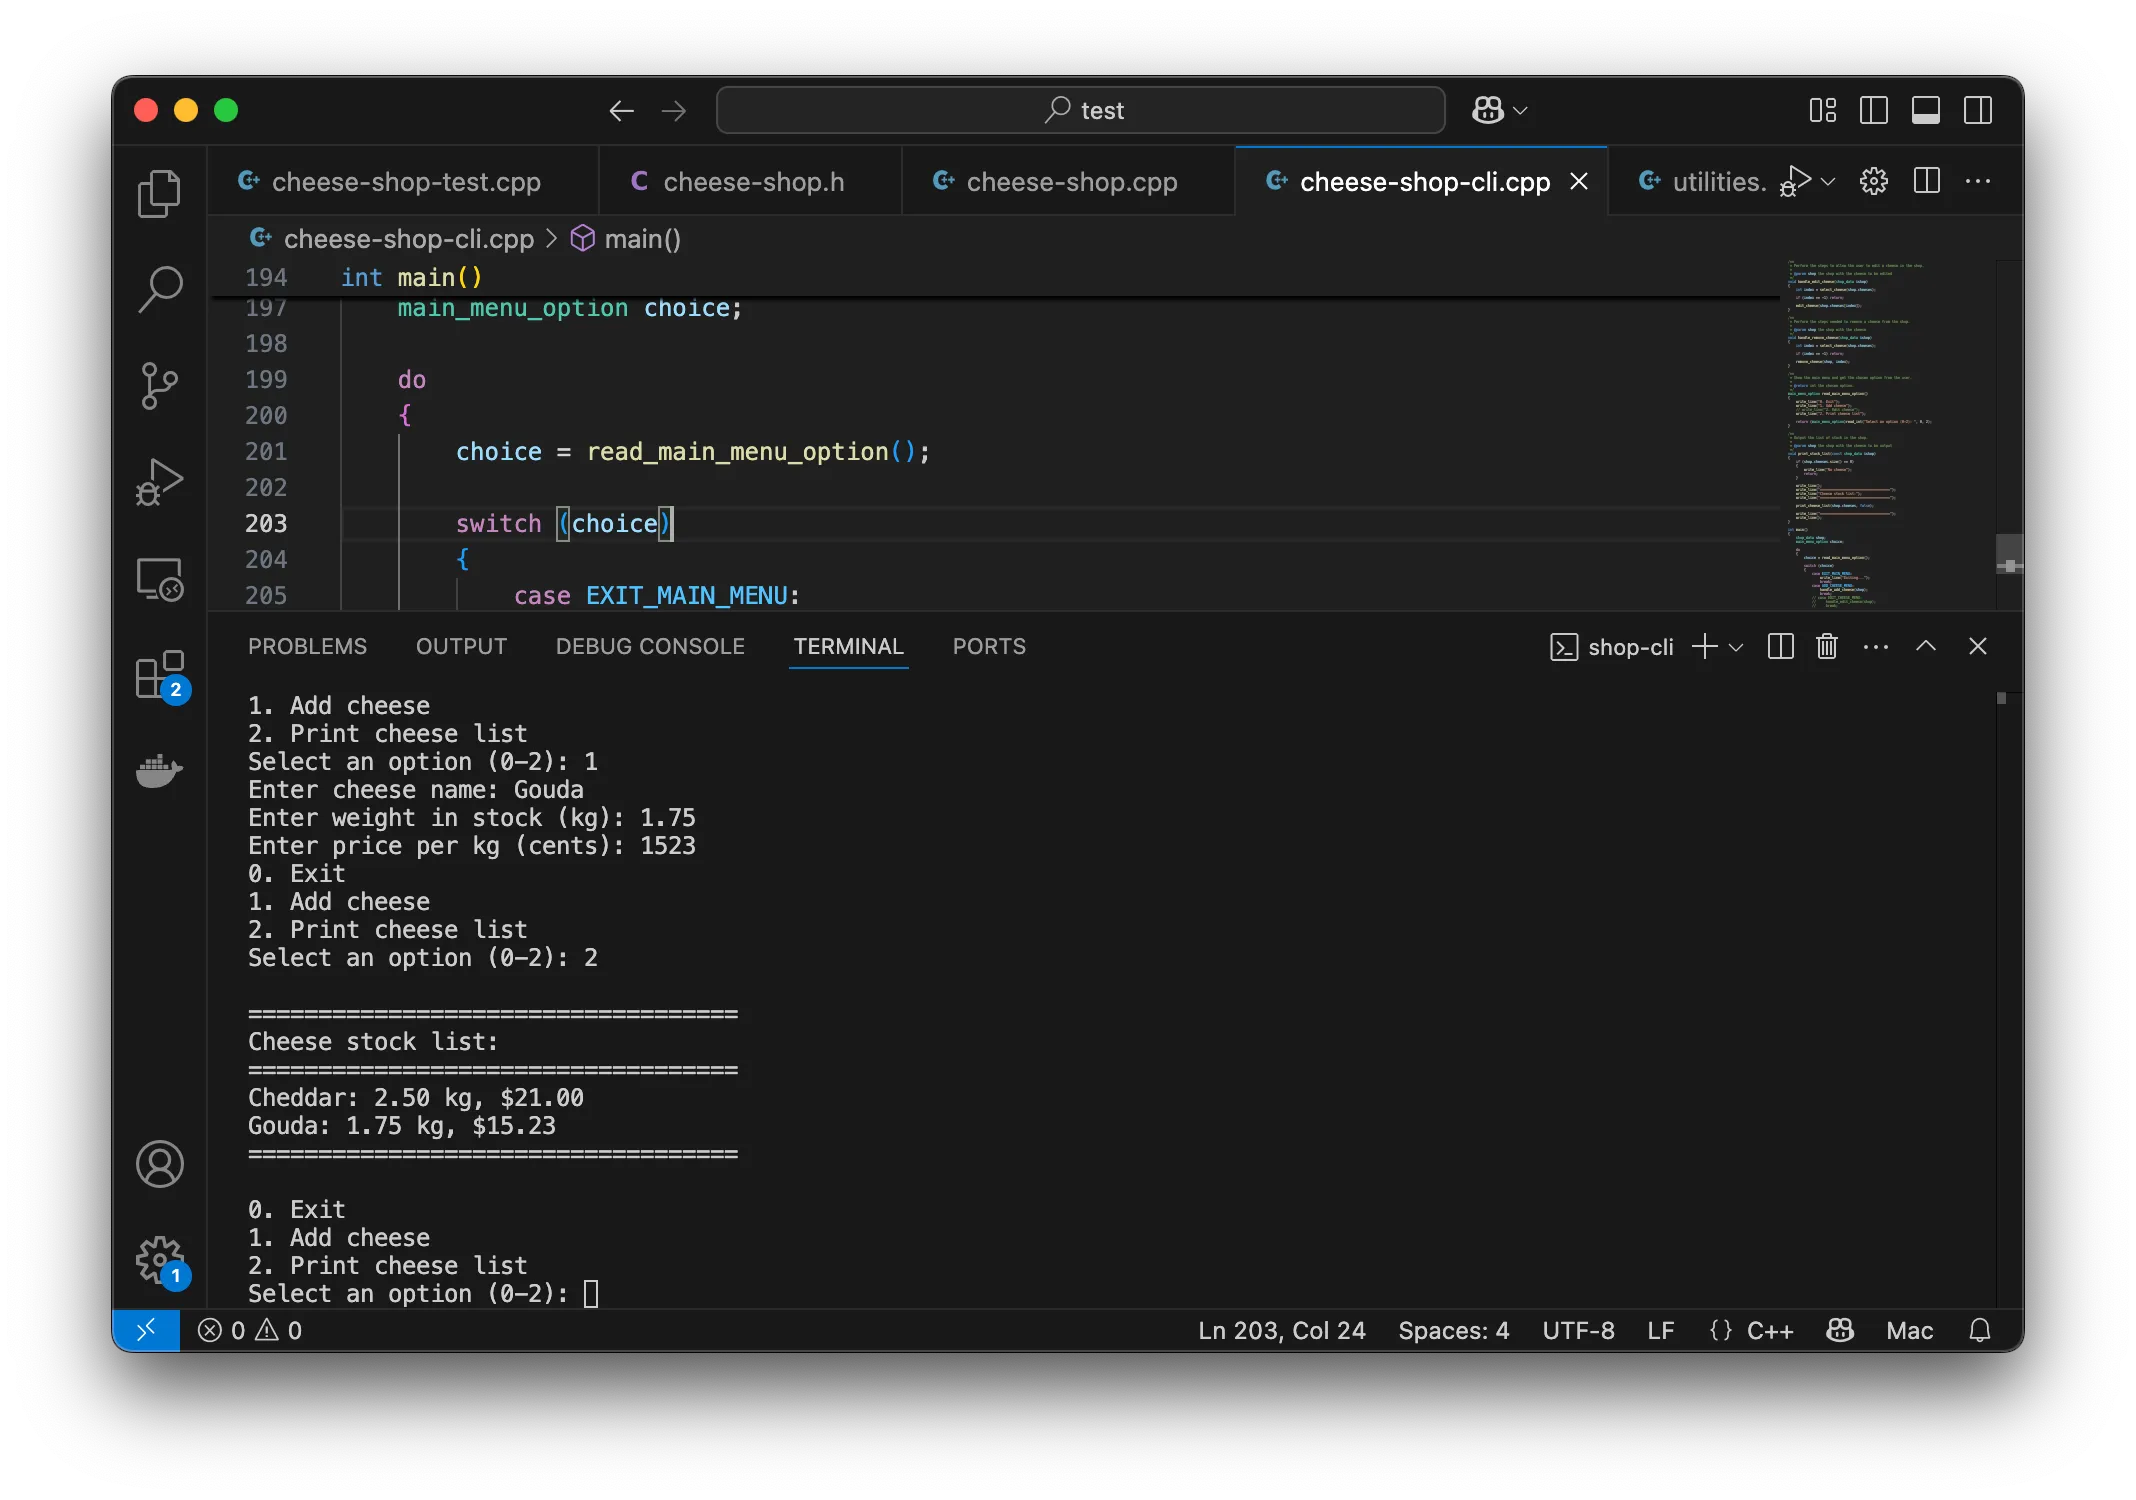
Task: Open the Extensions view
Action: 159,675
